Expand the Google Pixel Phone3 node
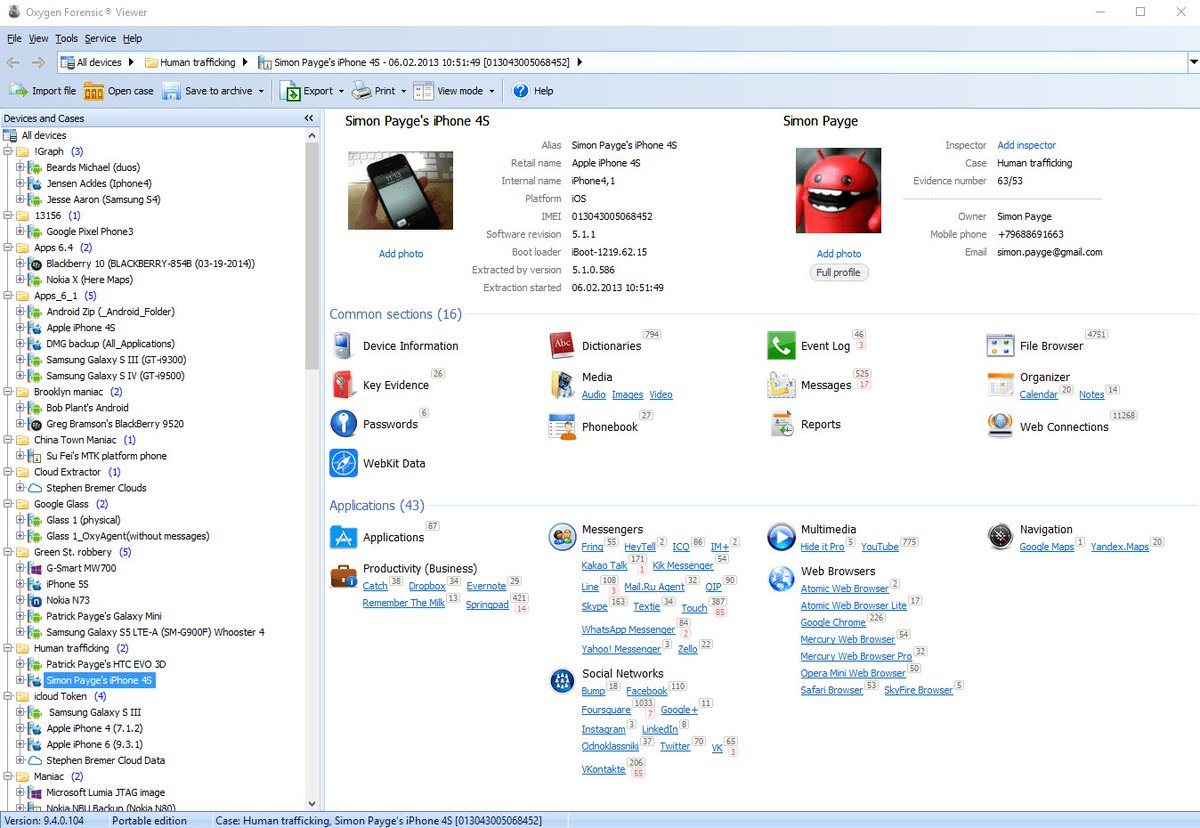 coord(20,231)
